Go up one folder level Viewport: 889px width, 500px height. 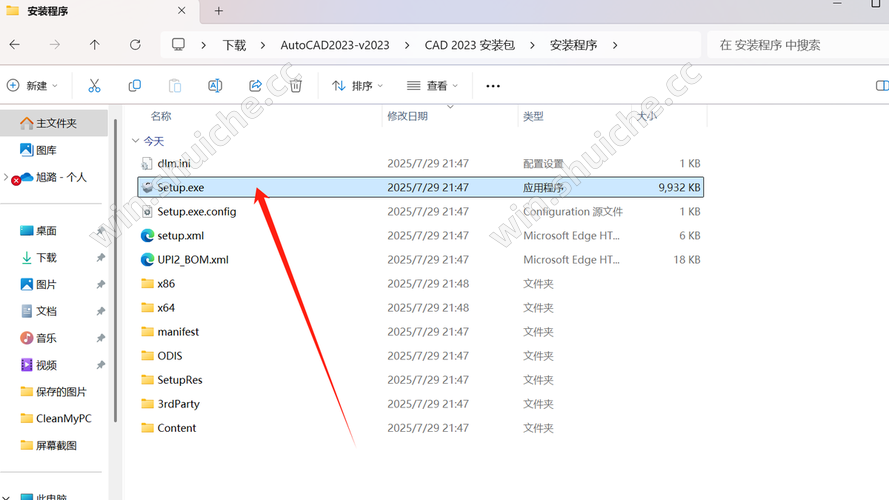pyautogui.click(x=94, y=45)
